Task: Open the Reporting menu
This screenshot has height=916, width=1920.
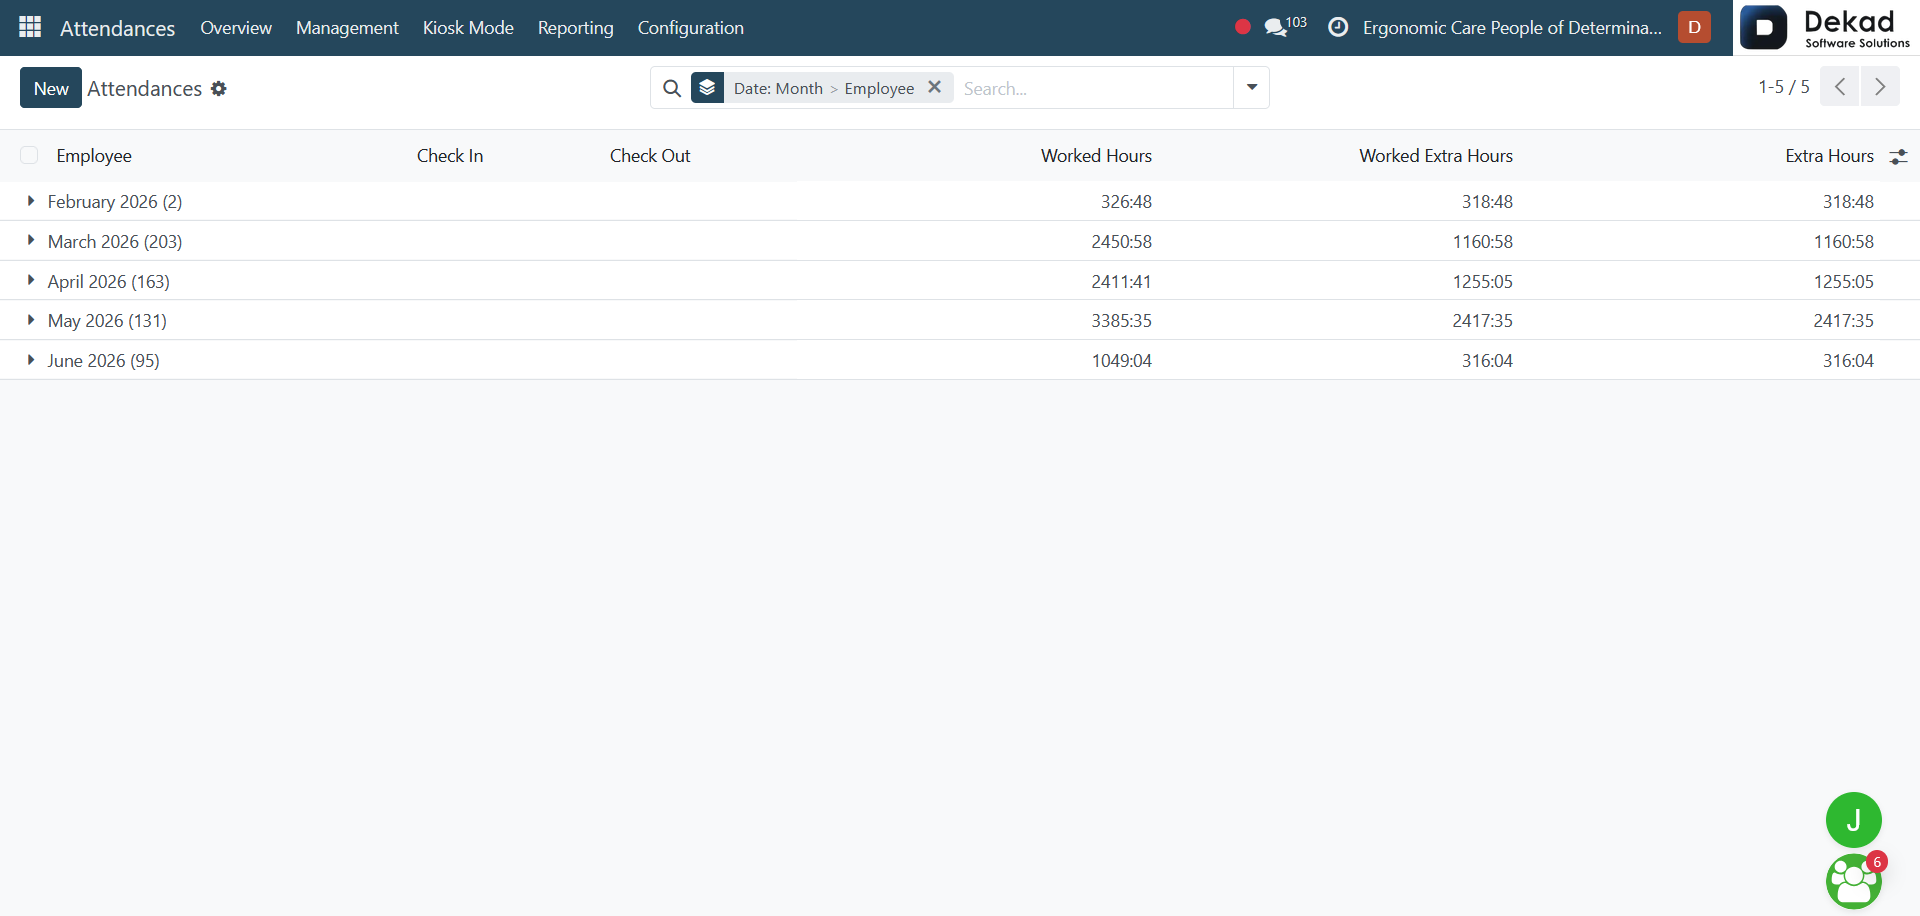Action: tap(576, 27)
